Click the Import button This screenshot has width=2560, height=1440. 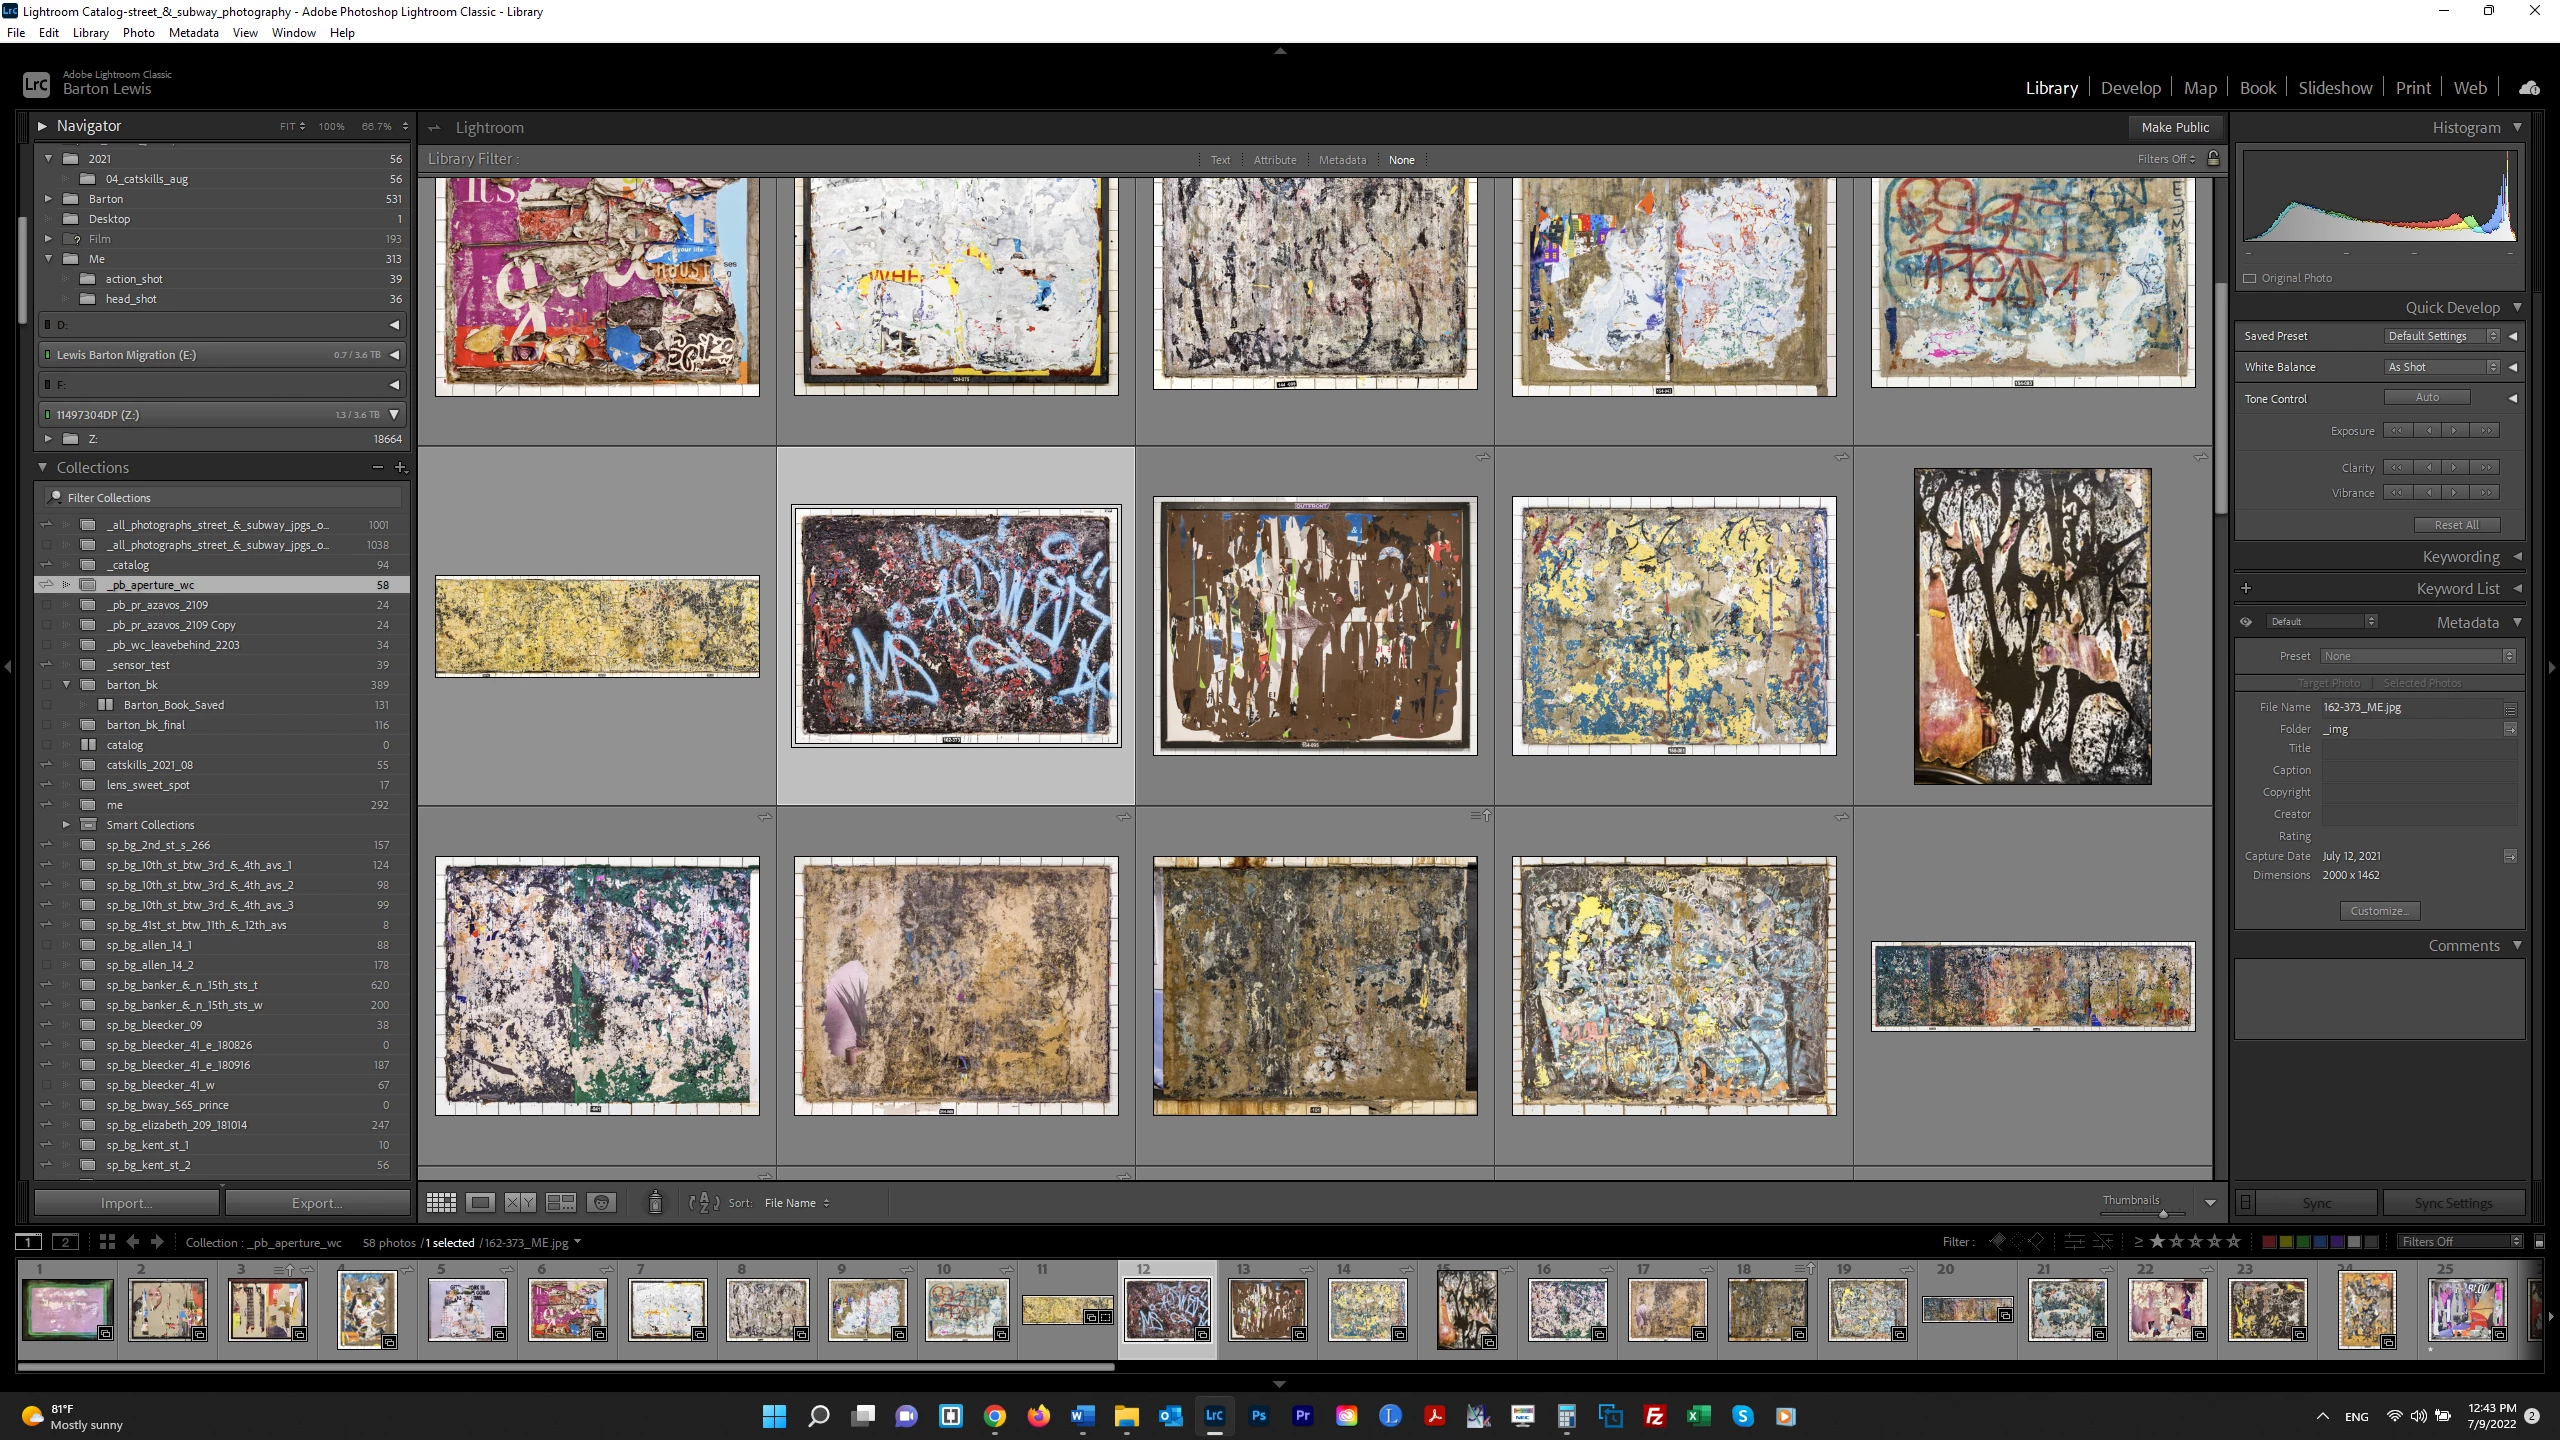[x=126, y=1203]
